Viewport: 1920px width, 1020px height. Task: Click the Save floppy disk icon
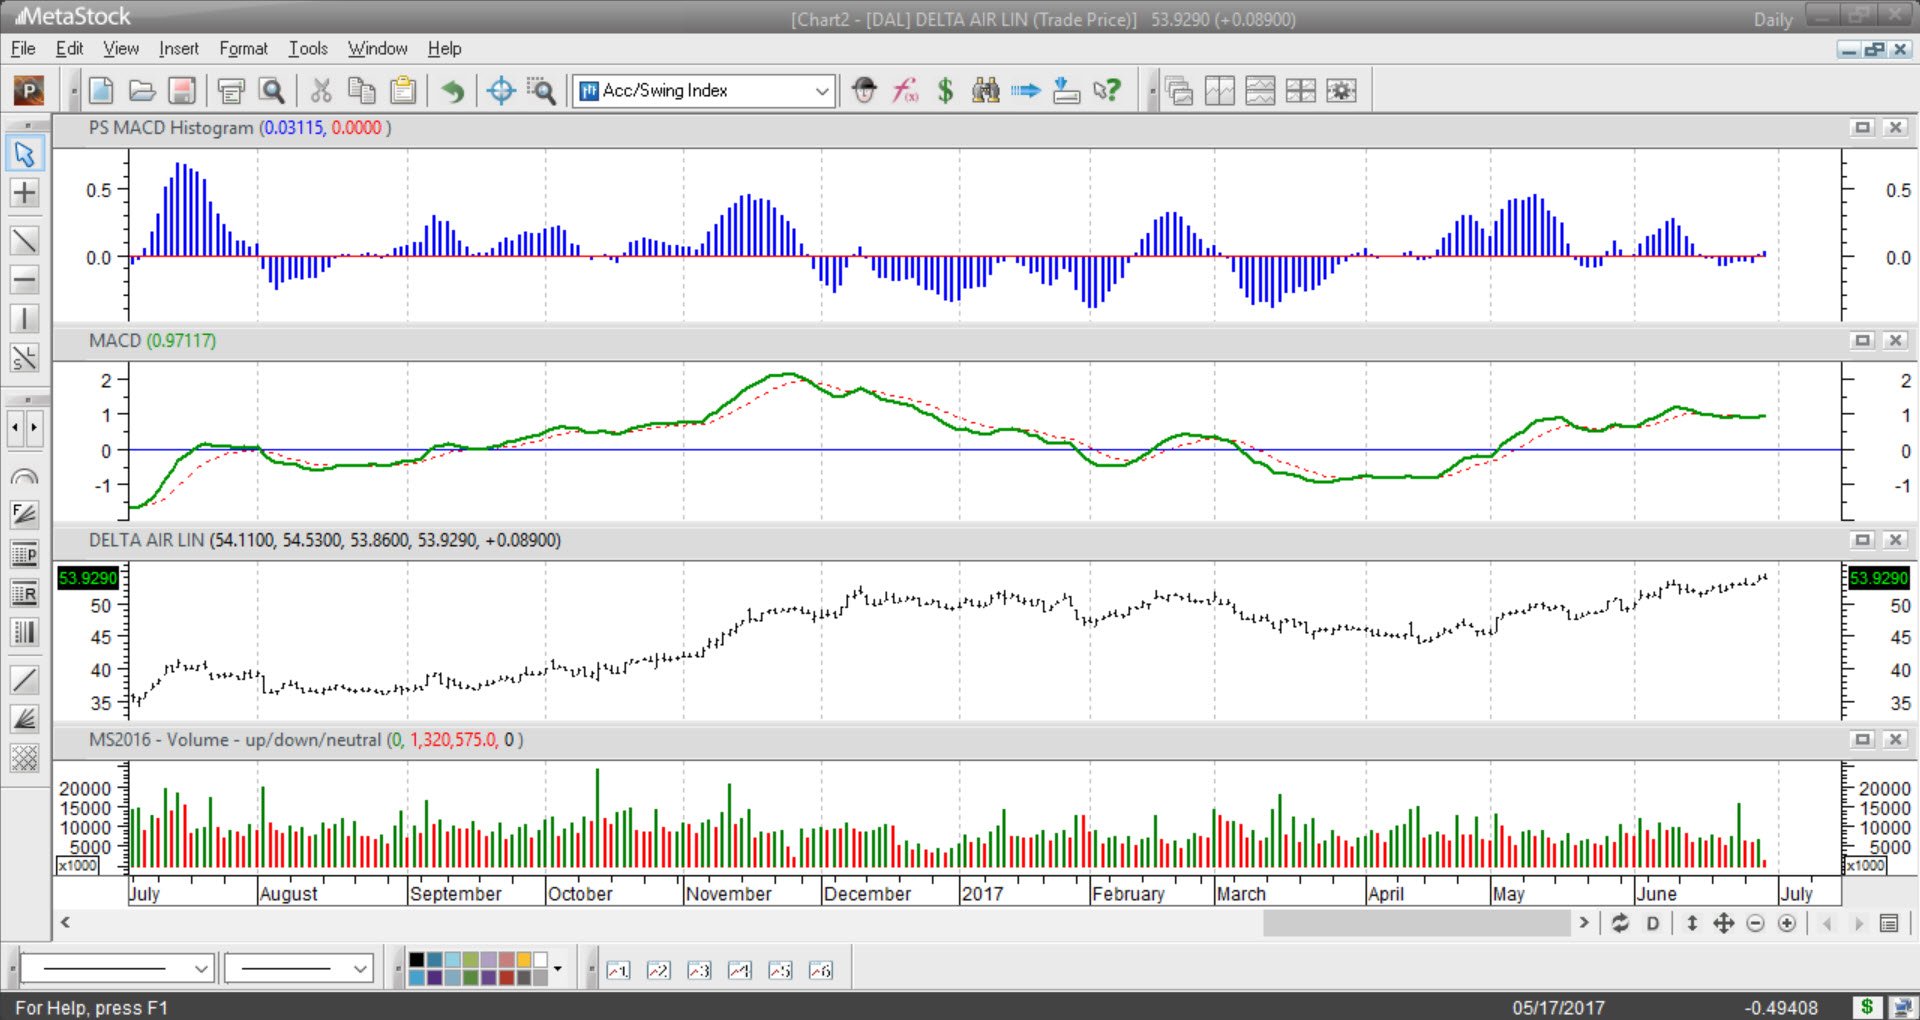[x=182, y=91]
